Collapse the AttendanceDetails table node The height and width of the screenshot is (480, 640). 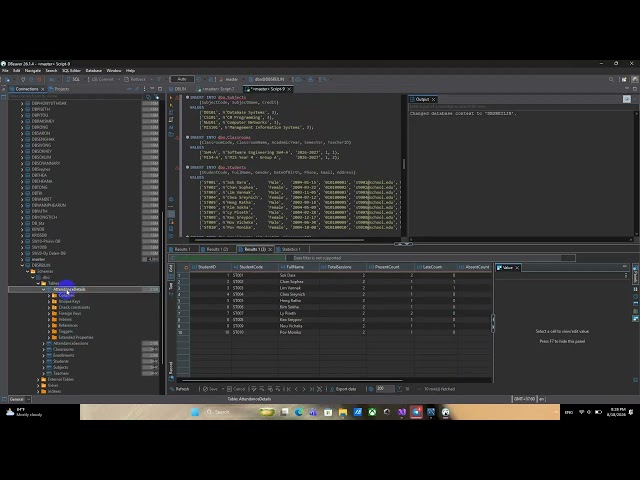point(44,289)
